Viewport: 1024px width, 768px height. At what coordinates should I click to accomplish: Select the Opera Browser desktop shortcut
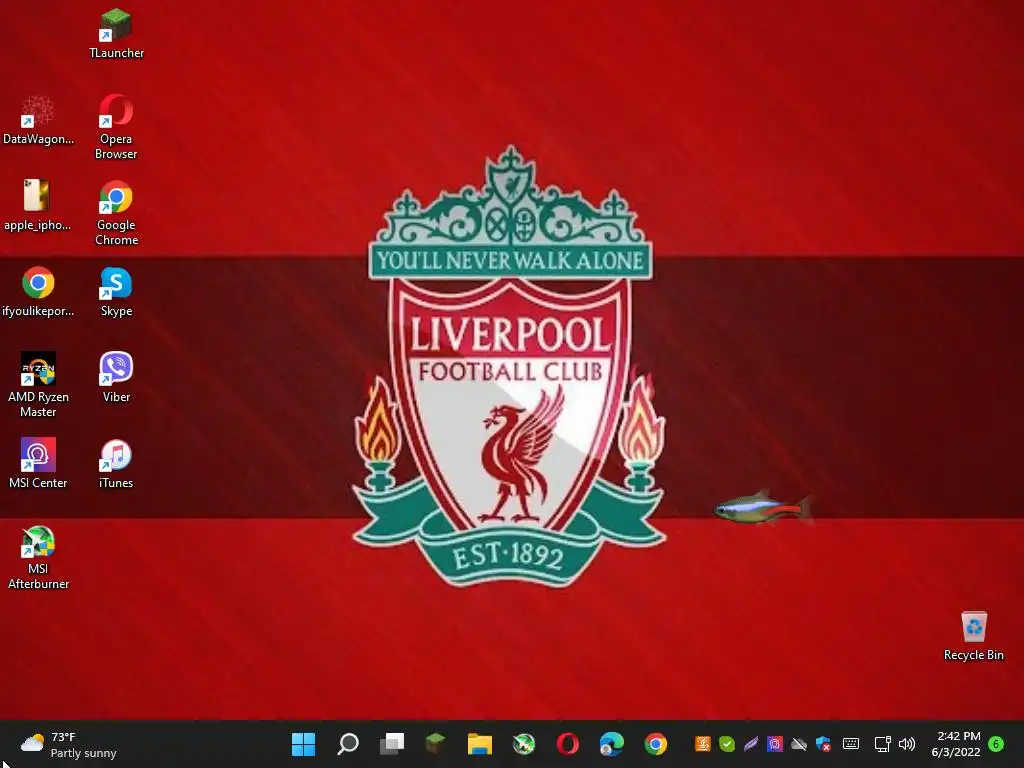tap(116, 127)
